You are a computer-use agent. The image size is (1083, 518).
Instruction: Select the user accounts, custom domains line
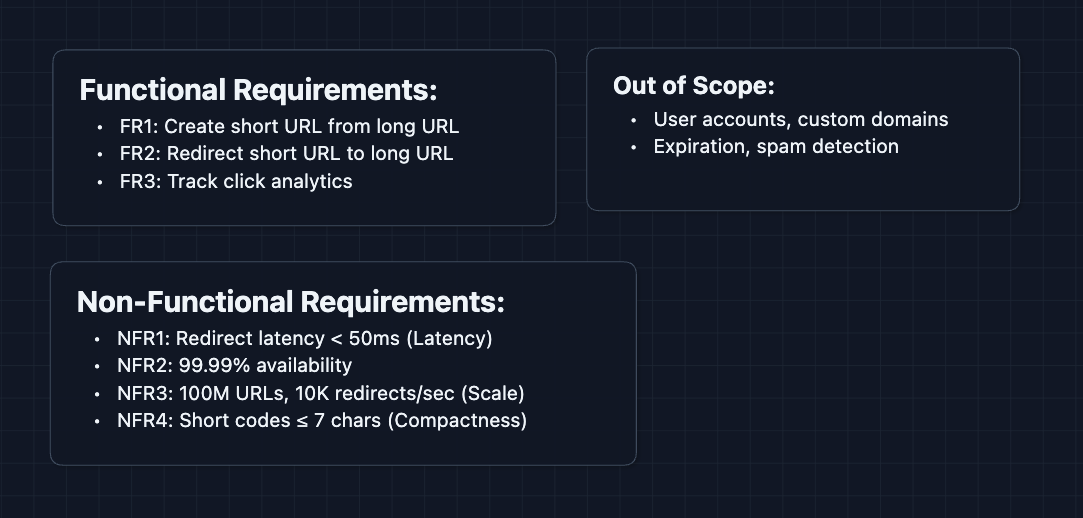point(800,120)
